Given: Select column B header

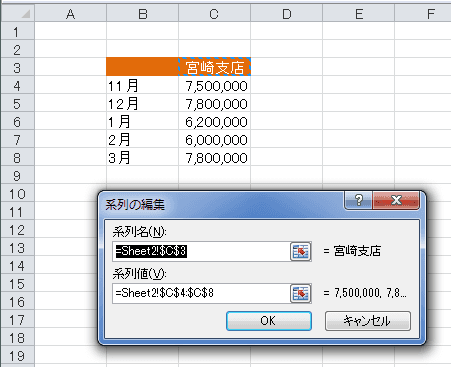Looking at the screenshot, I should click(x=143, y=14).
